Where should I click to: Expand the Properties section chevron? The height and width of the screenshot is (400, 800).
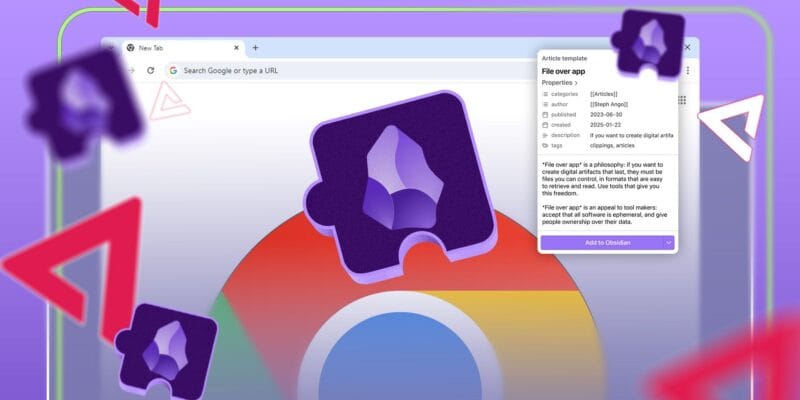(576, 83)
